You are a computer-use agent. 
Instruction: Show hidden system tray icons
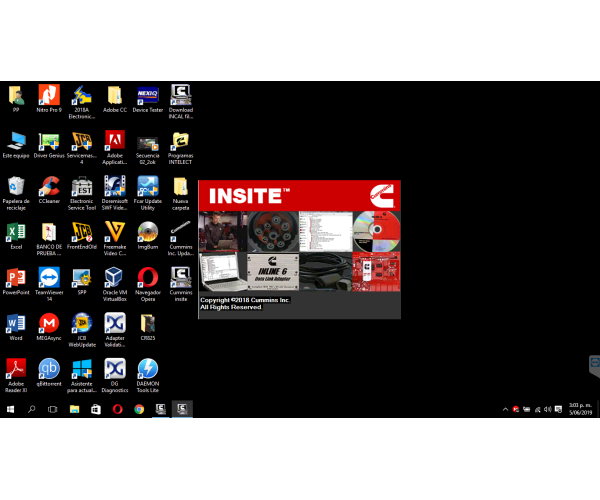point(505,409)
